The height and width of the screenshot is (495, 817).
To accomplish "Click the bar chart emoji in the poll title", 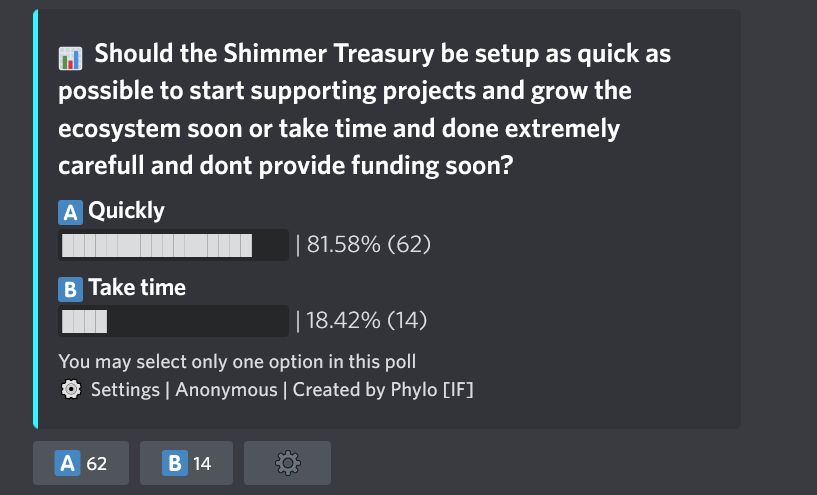I will pyautogui.click(x=70, y=58).
